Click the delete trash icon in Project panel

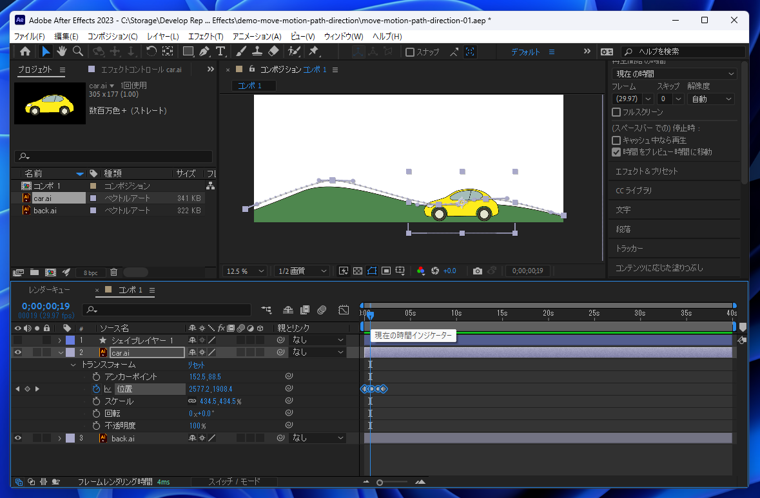coord(113,273)
